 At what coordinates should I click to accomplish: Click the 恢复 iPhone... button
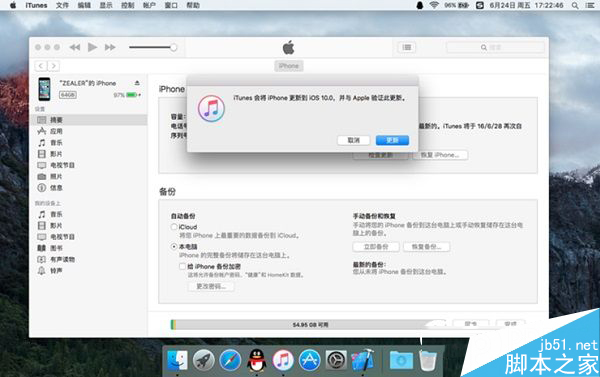click(440, 155)
